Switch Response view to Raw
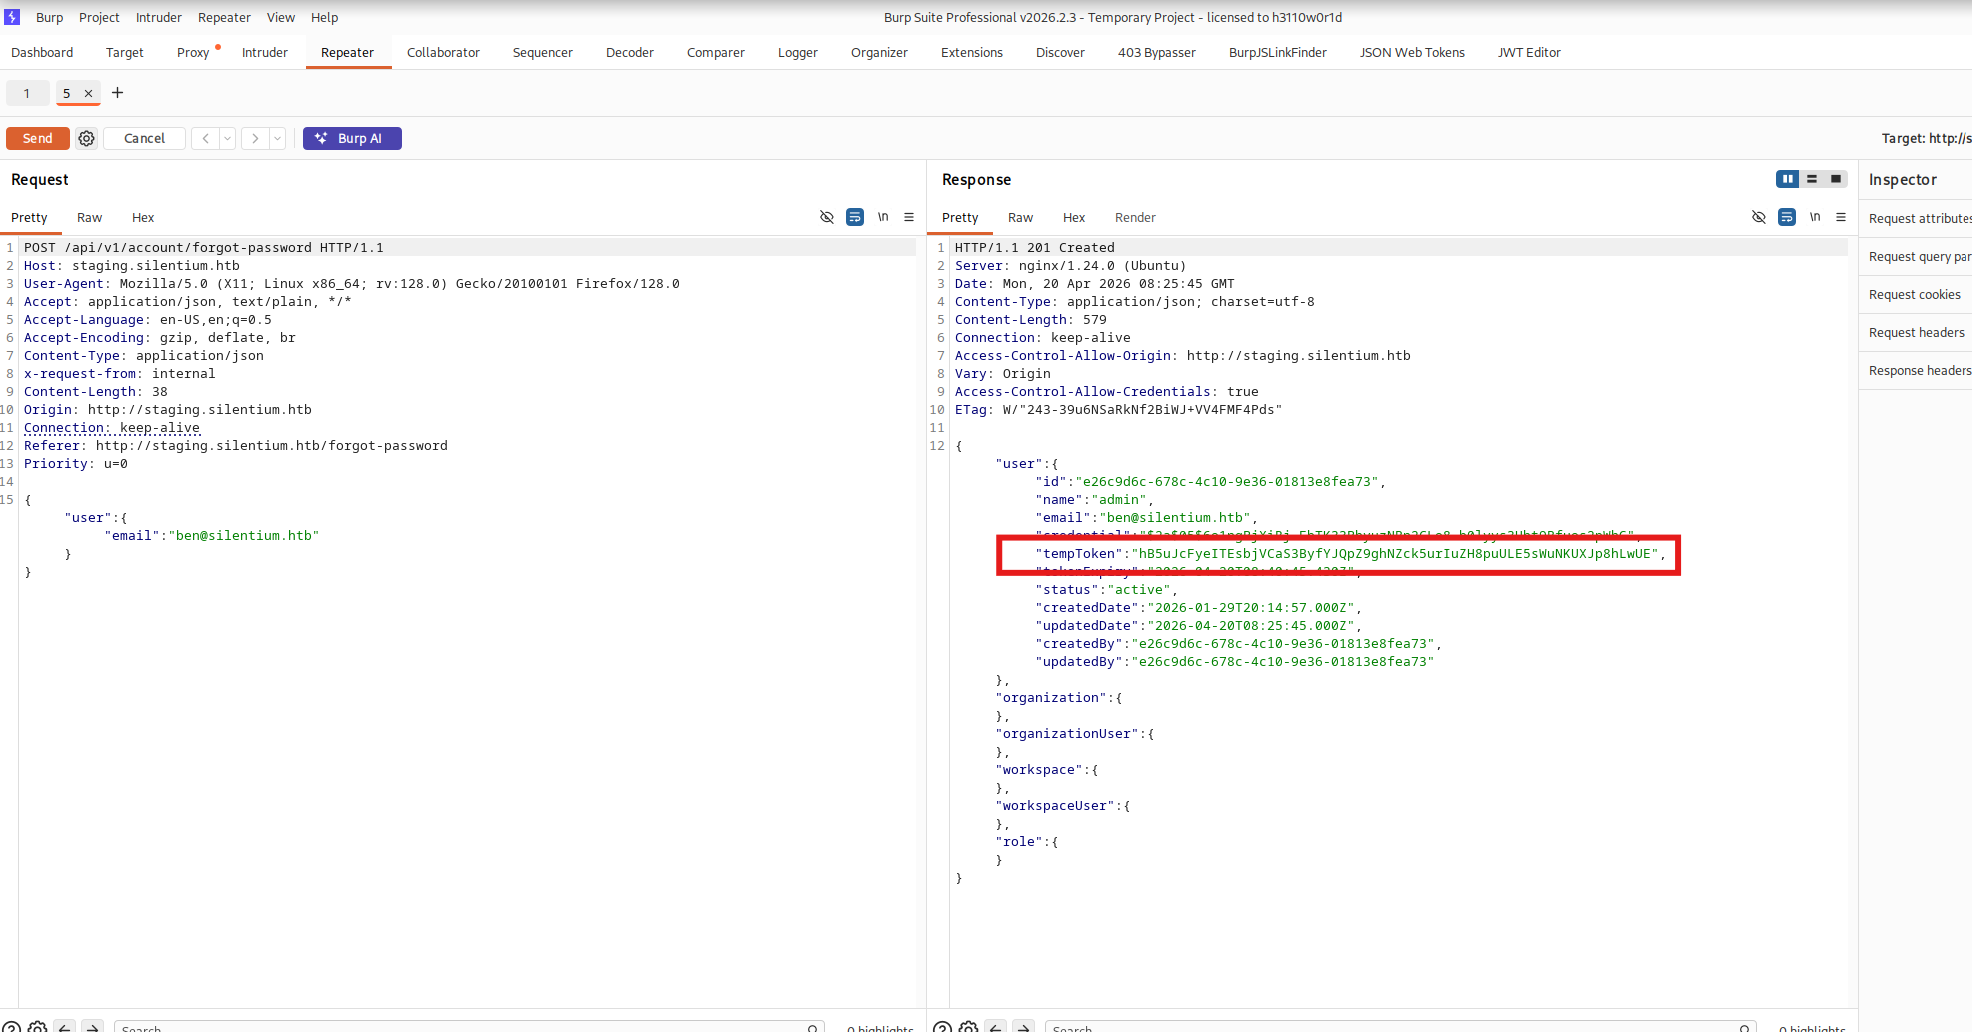 pos(1020,217)
